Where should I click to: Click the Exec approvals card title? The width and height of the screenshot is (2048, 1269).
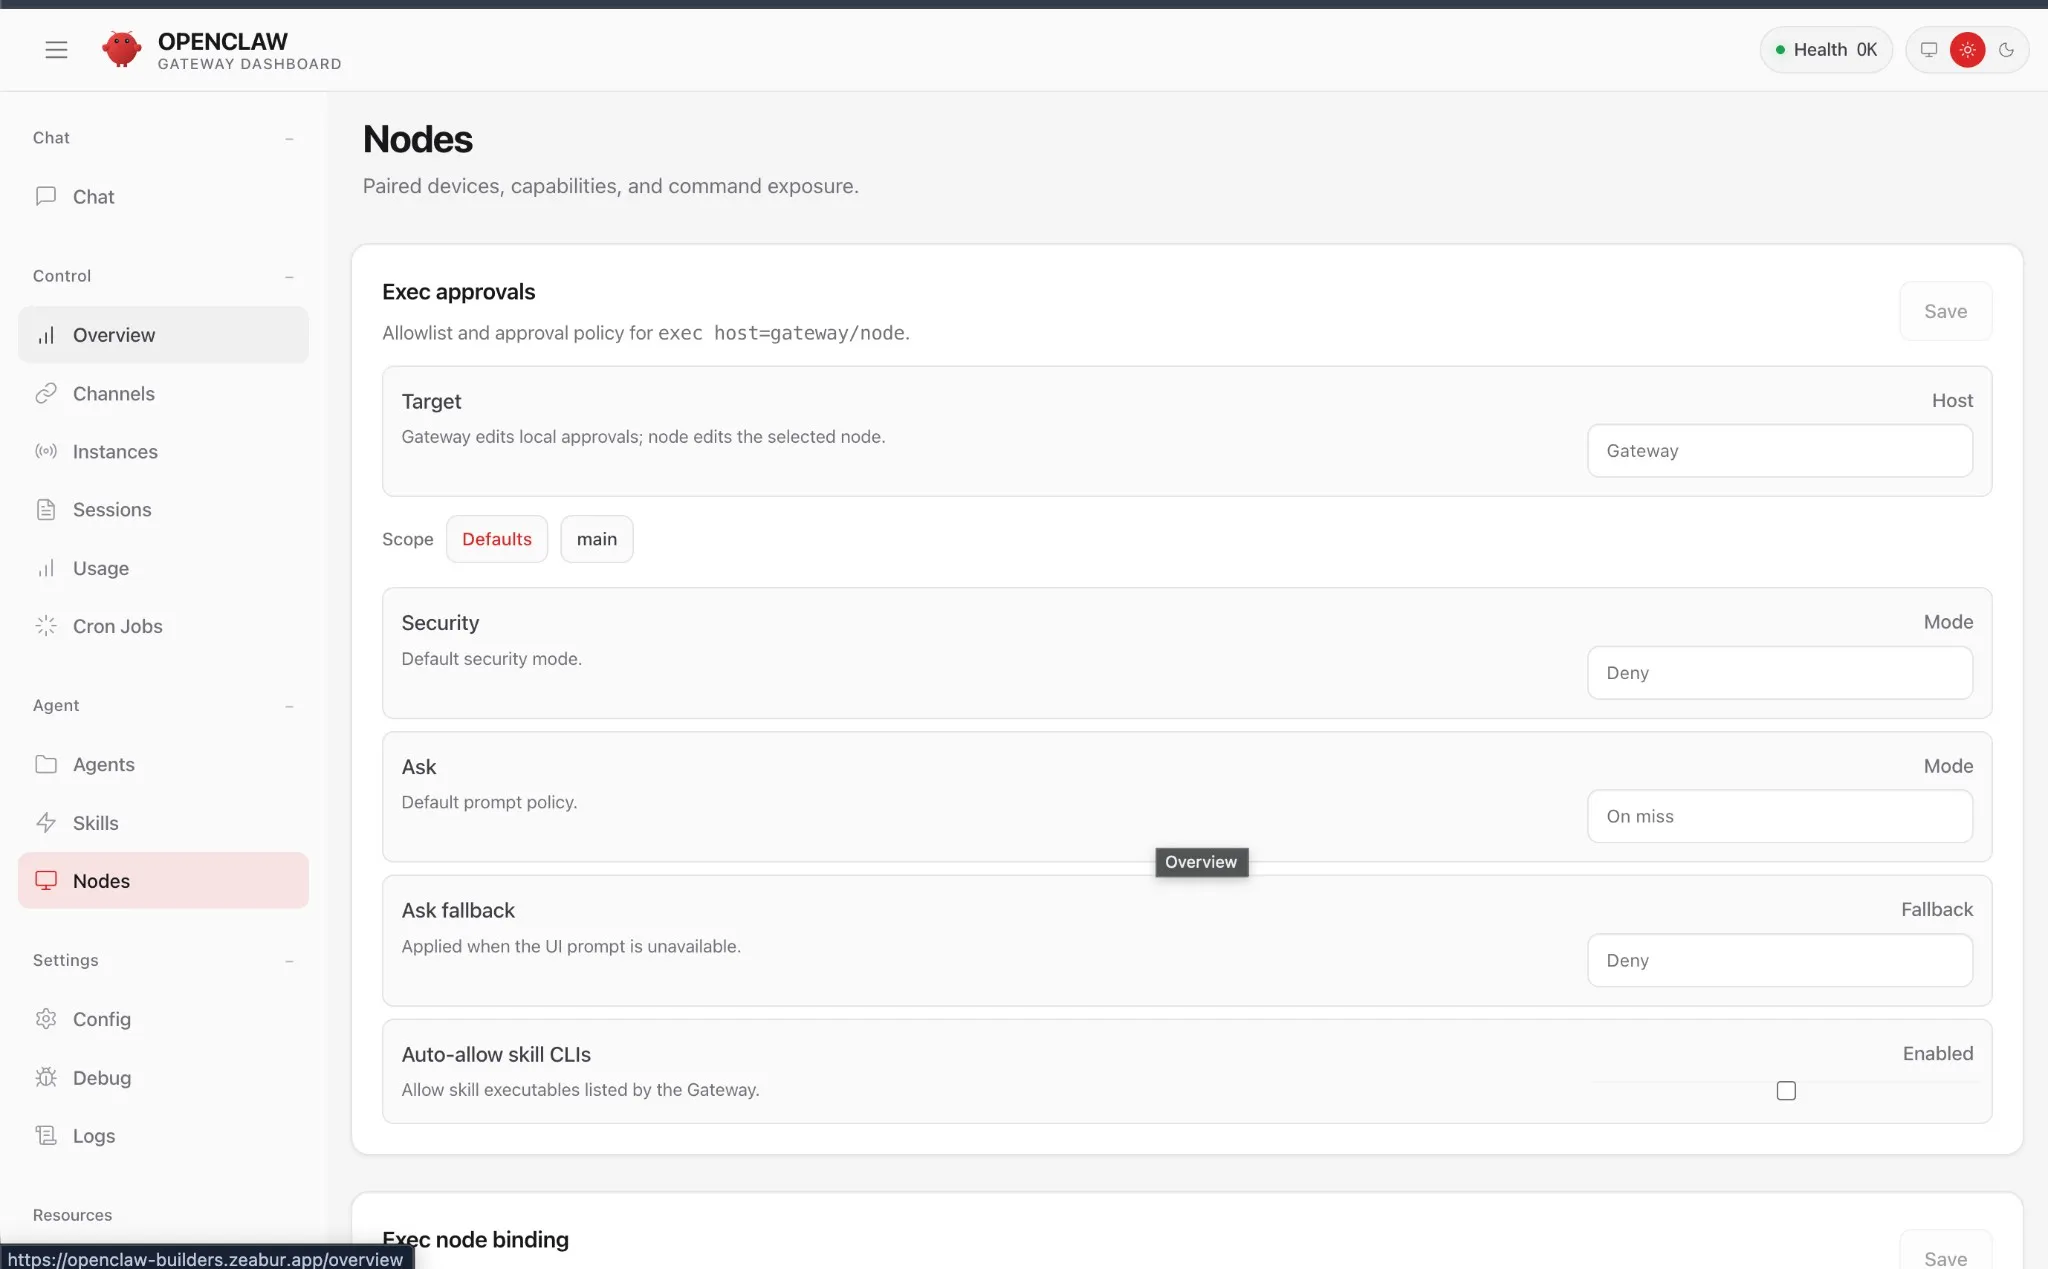(459, 292)
